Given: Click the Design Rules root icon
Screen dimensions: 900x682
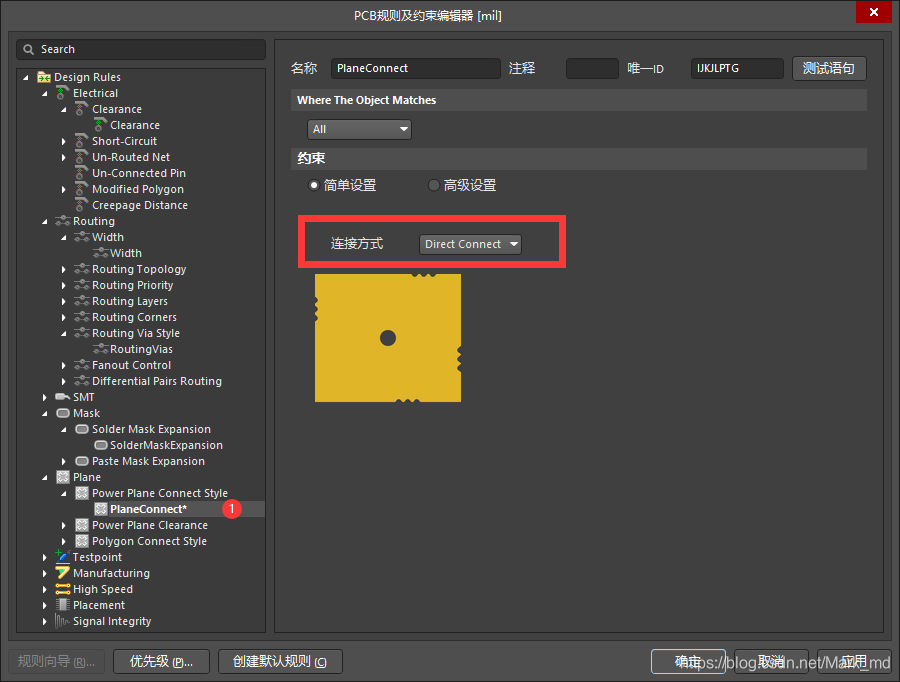Looking at the screenshot, I should (44, 77).
